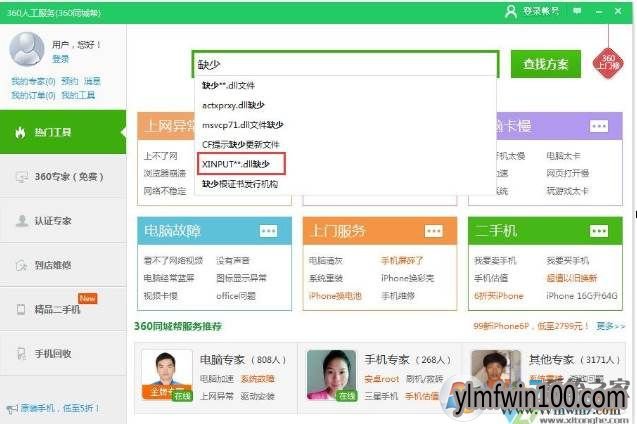This screenshot has width=637, height=424.
Task: Open the 精品二手机 sidebar tab
Action: point(63,309)
